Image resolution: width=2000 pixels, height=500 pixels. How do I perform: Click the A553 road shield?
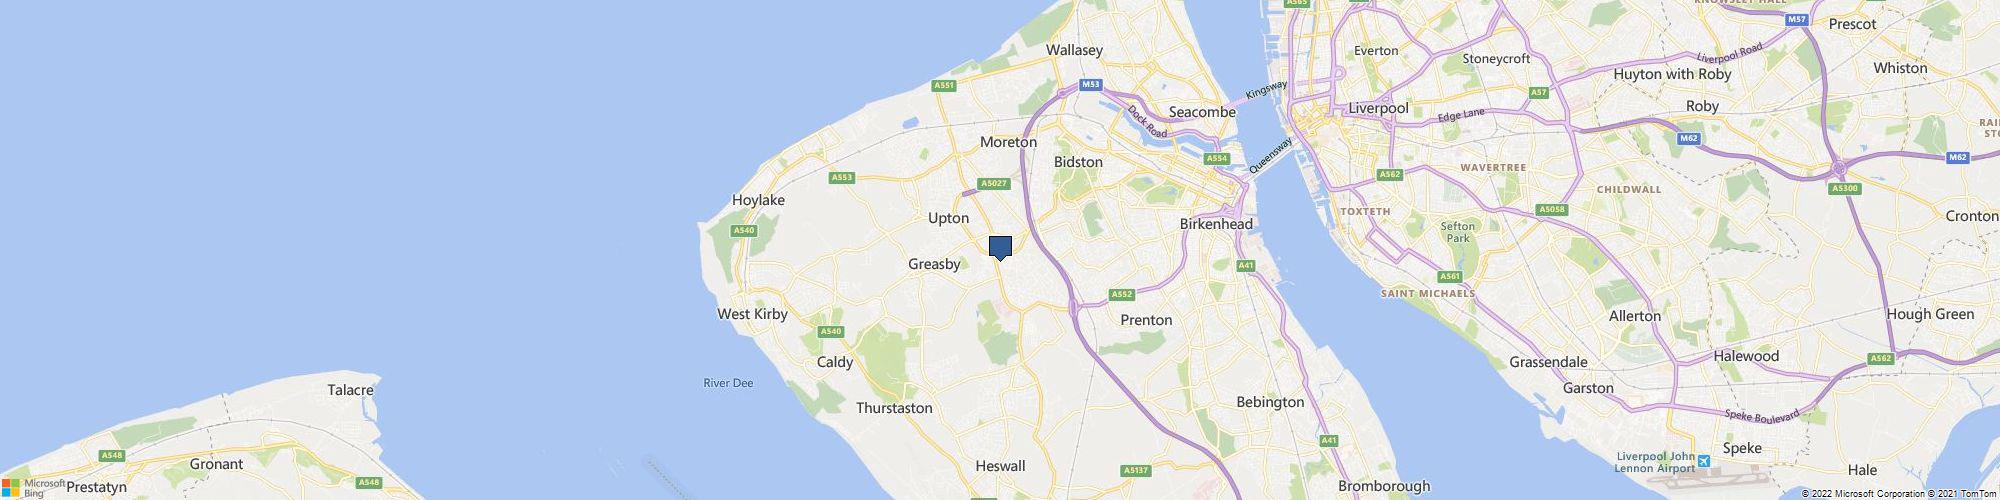[x=842, y=178]
